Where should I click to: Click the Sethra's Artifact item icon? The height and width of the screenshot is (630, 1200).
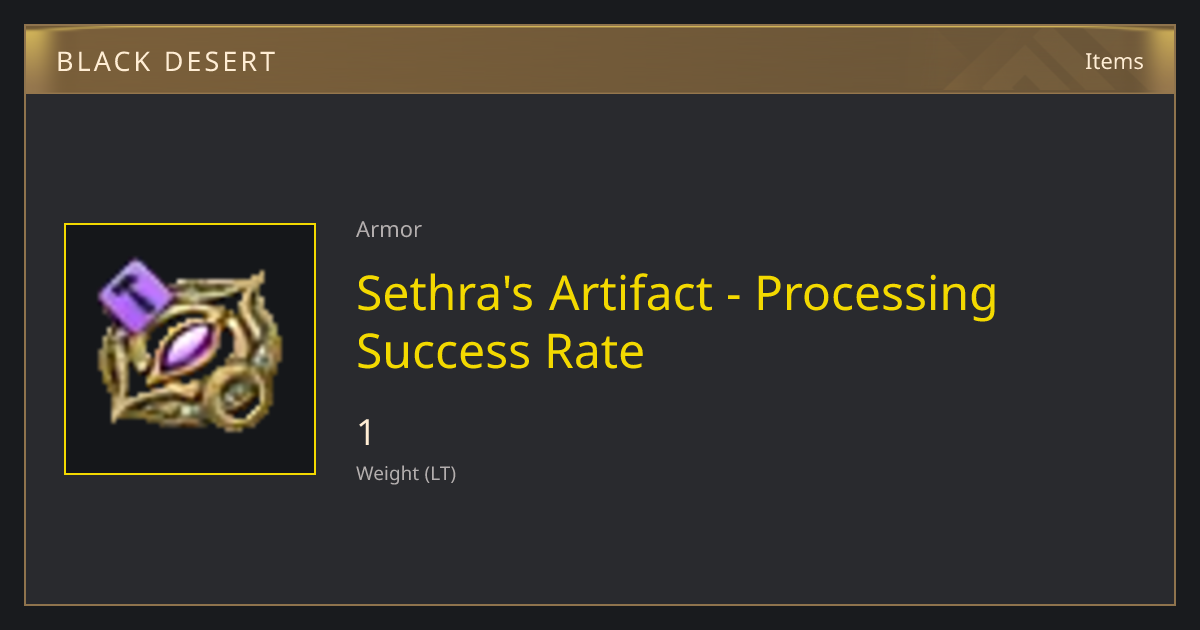pos(190,349)
